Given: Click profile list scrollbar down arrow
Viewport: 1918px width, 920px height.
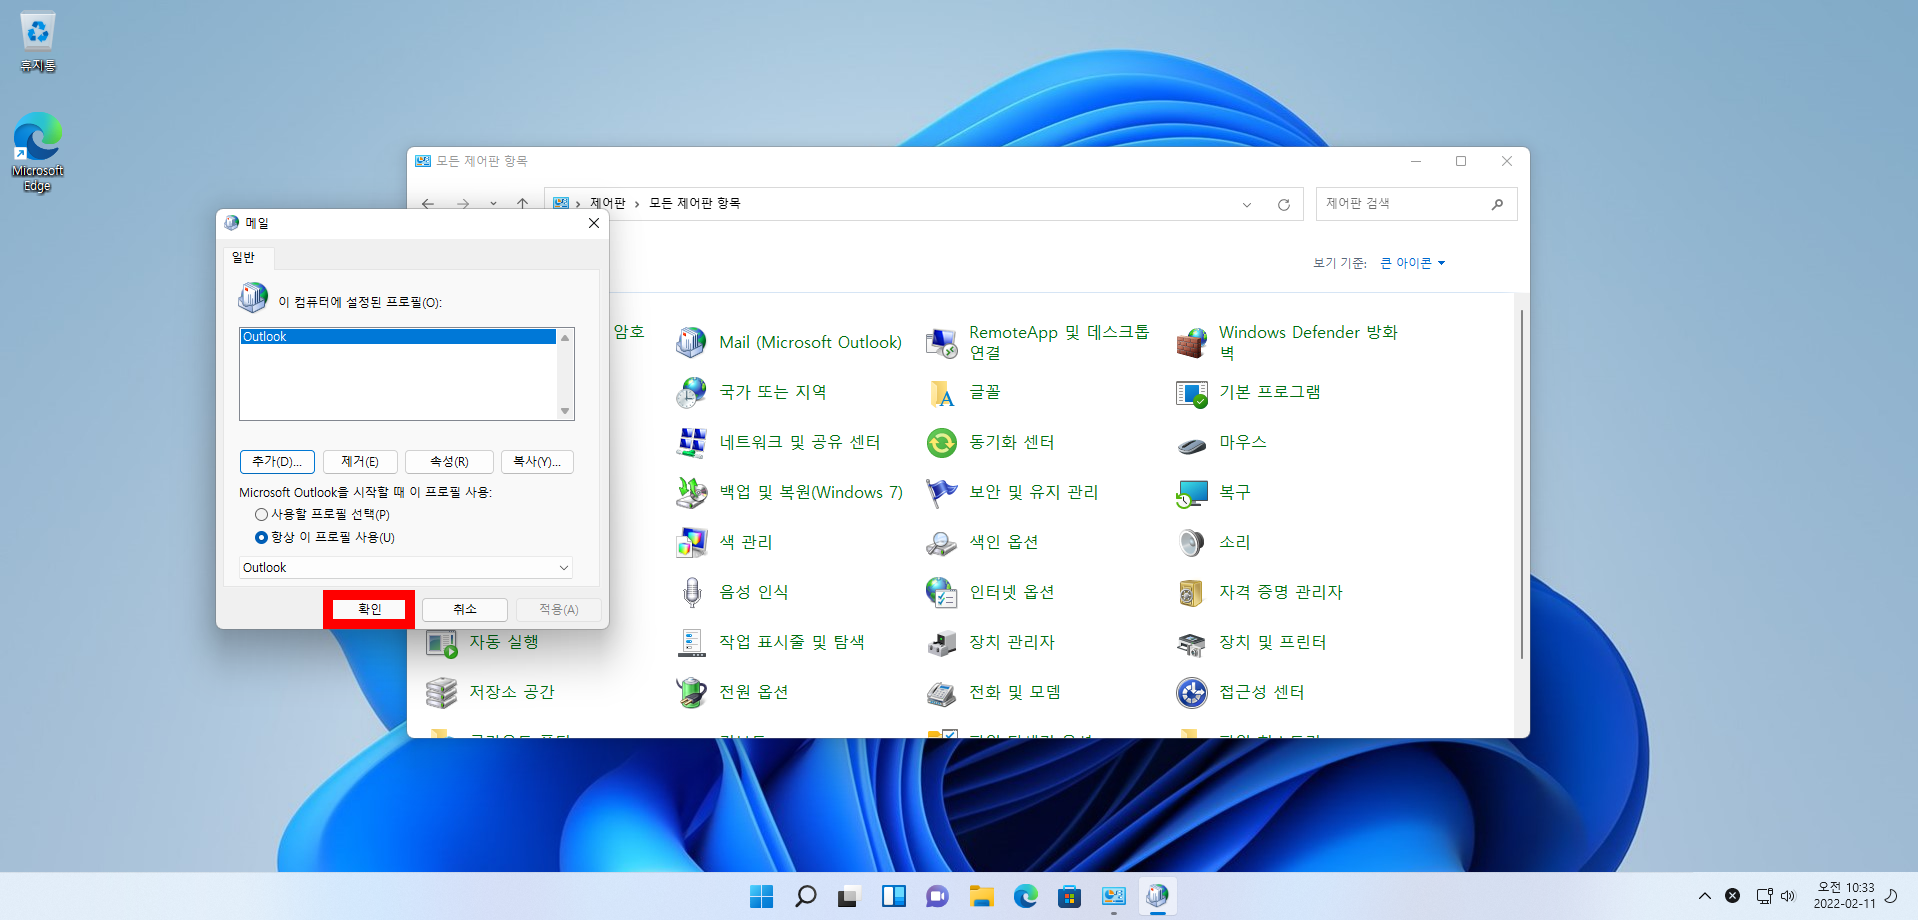Looking at the screenshot, I should [x=565, y=411].
